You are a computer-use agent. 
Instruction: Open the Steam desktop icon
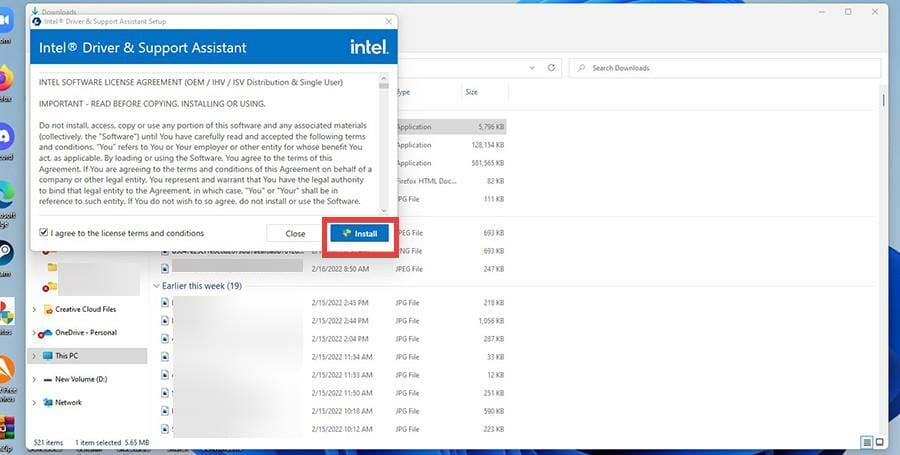(x=5, y=253)
